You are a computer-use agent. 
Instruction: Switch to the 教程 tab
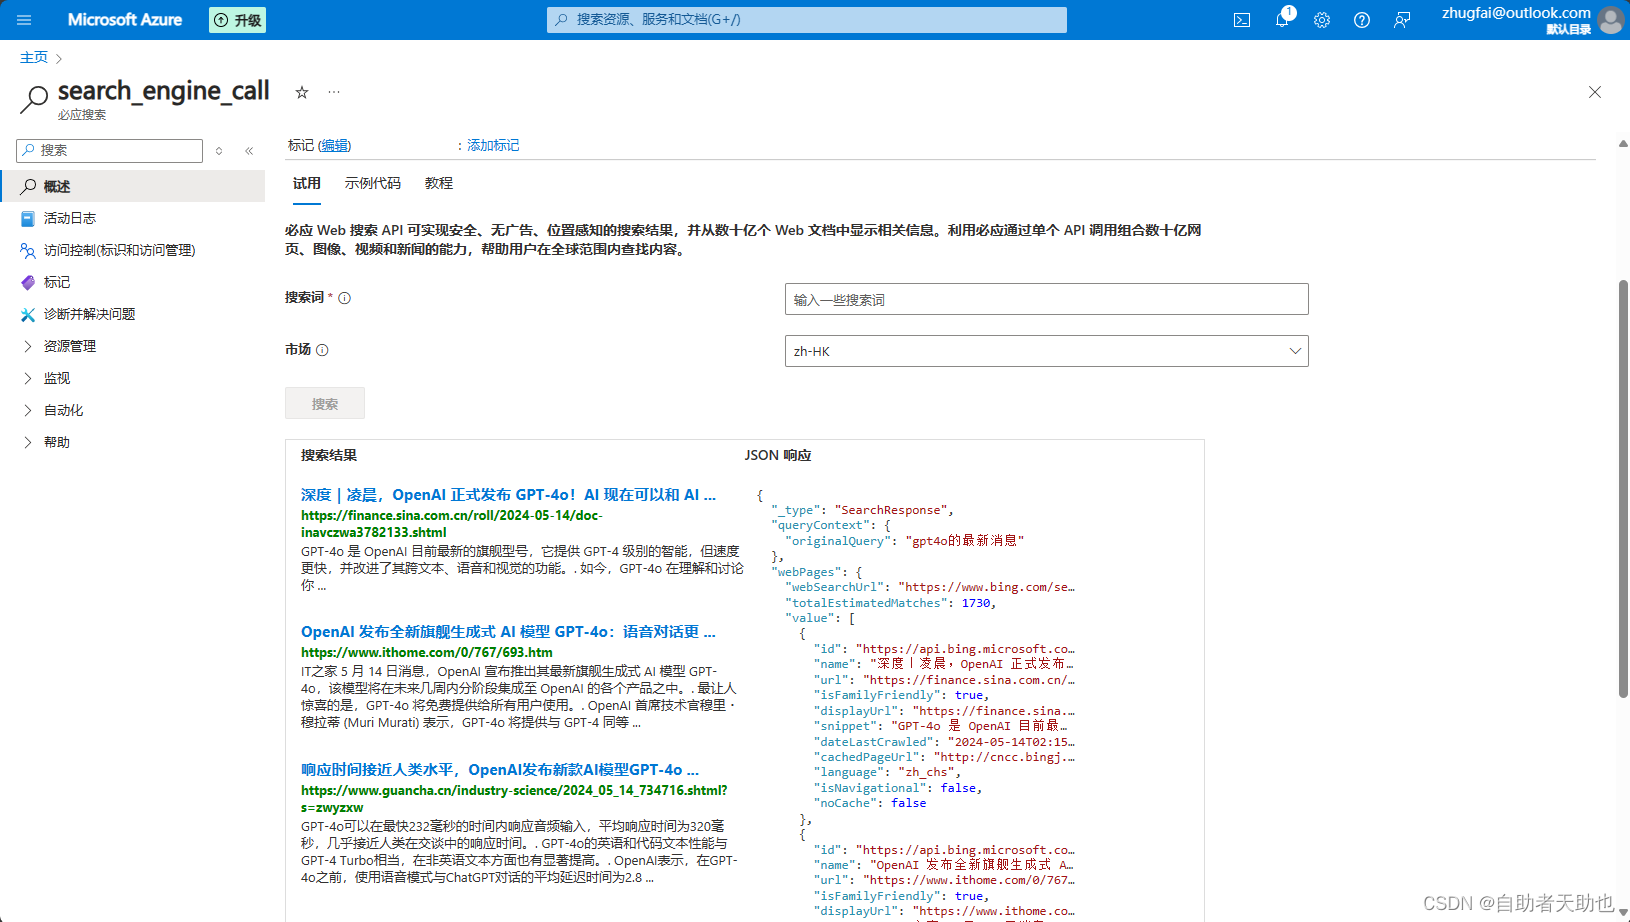click(439, 183)
